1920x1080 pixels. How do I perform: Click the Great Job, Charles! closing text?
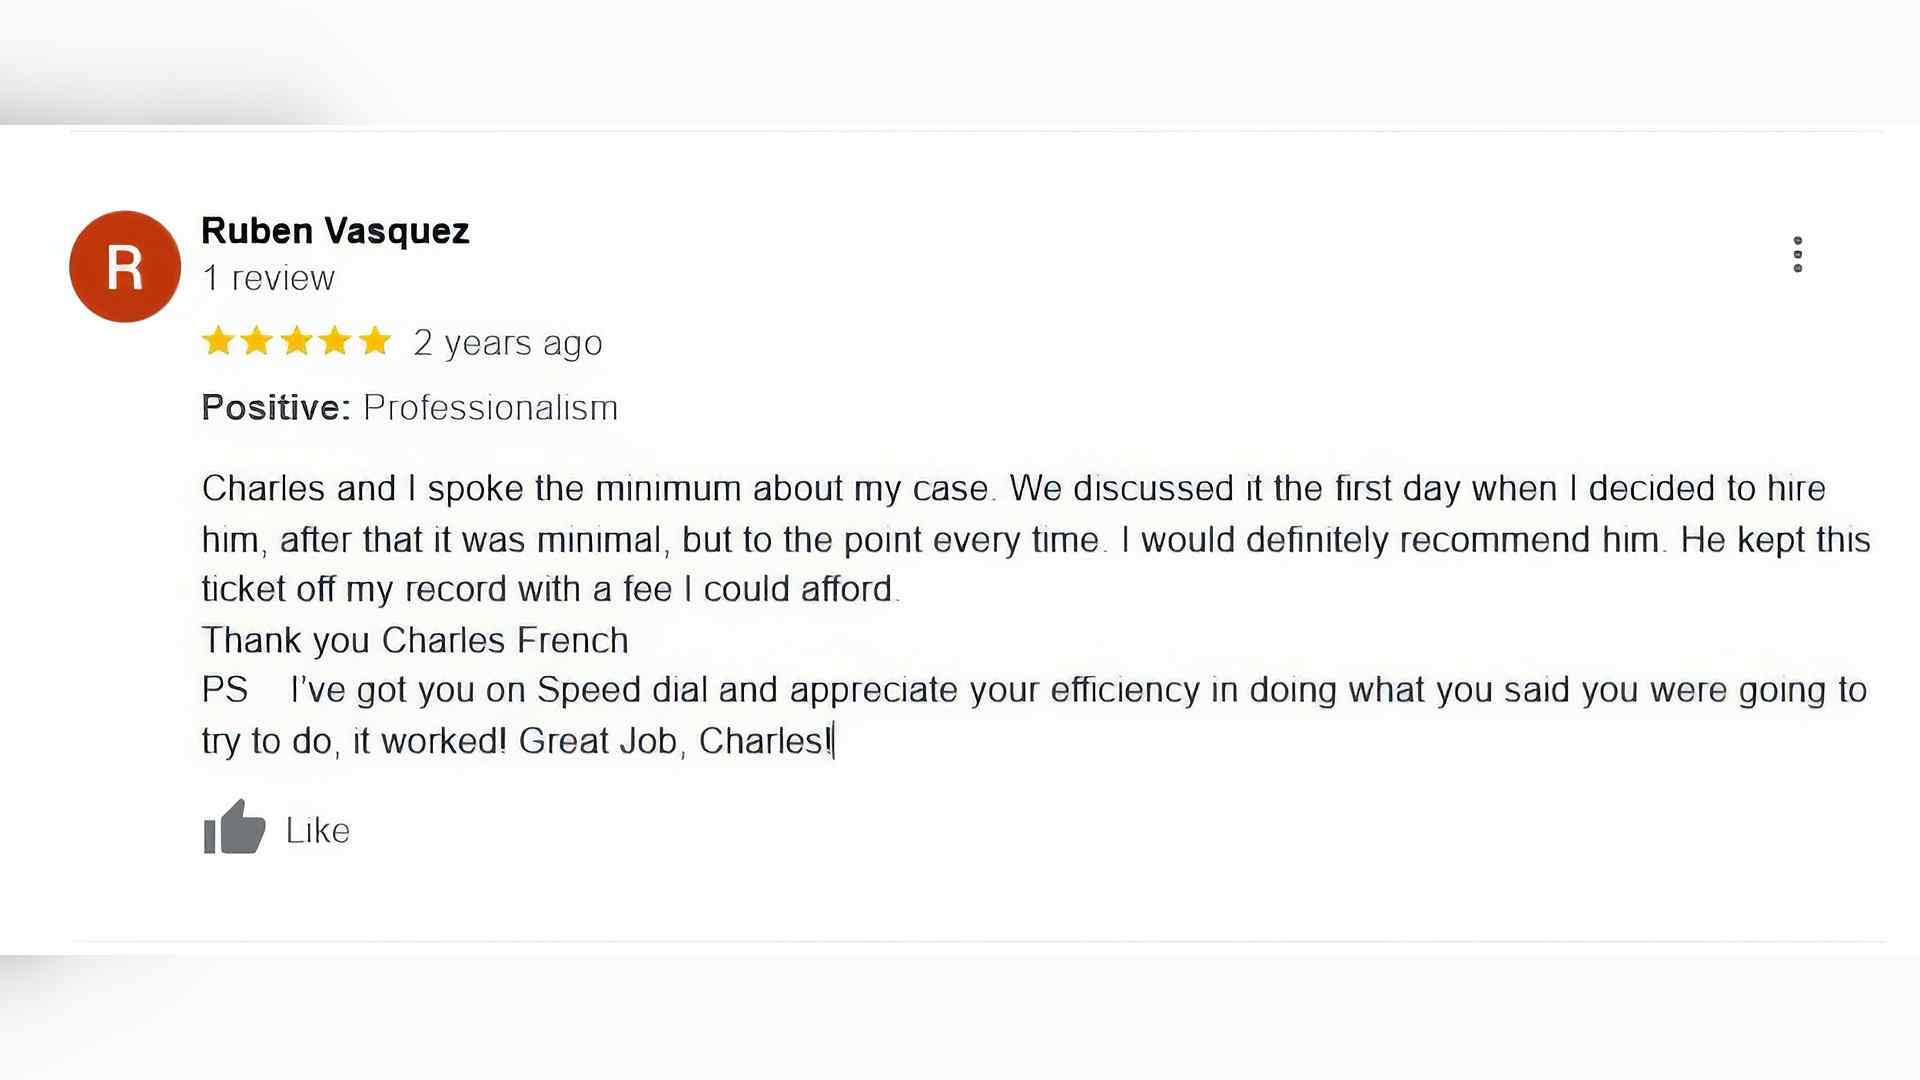(x=676, y=741)
